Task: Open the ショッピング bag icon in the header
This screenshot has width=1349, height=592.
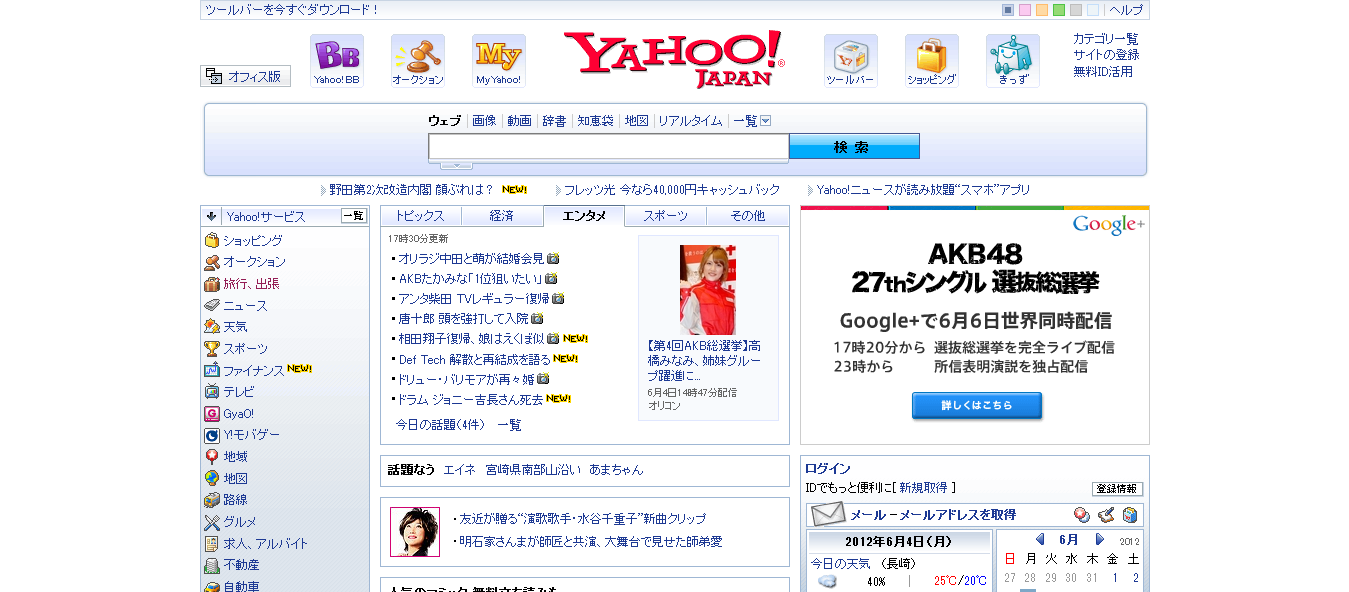Action: pyautogui.click(x=932, y=61)
